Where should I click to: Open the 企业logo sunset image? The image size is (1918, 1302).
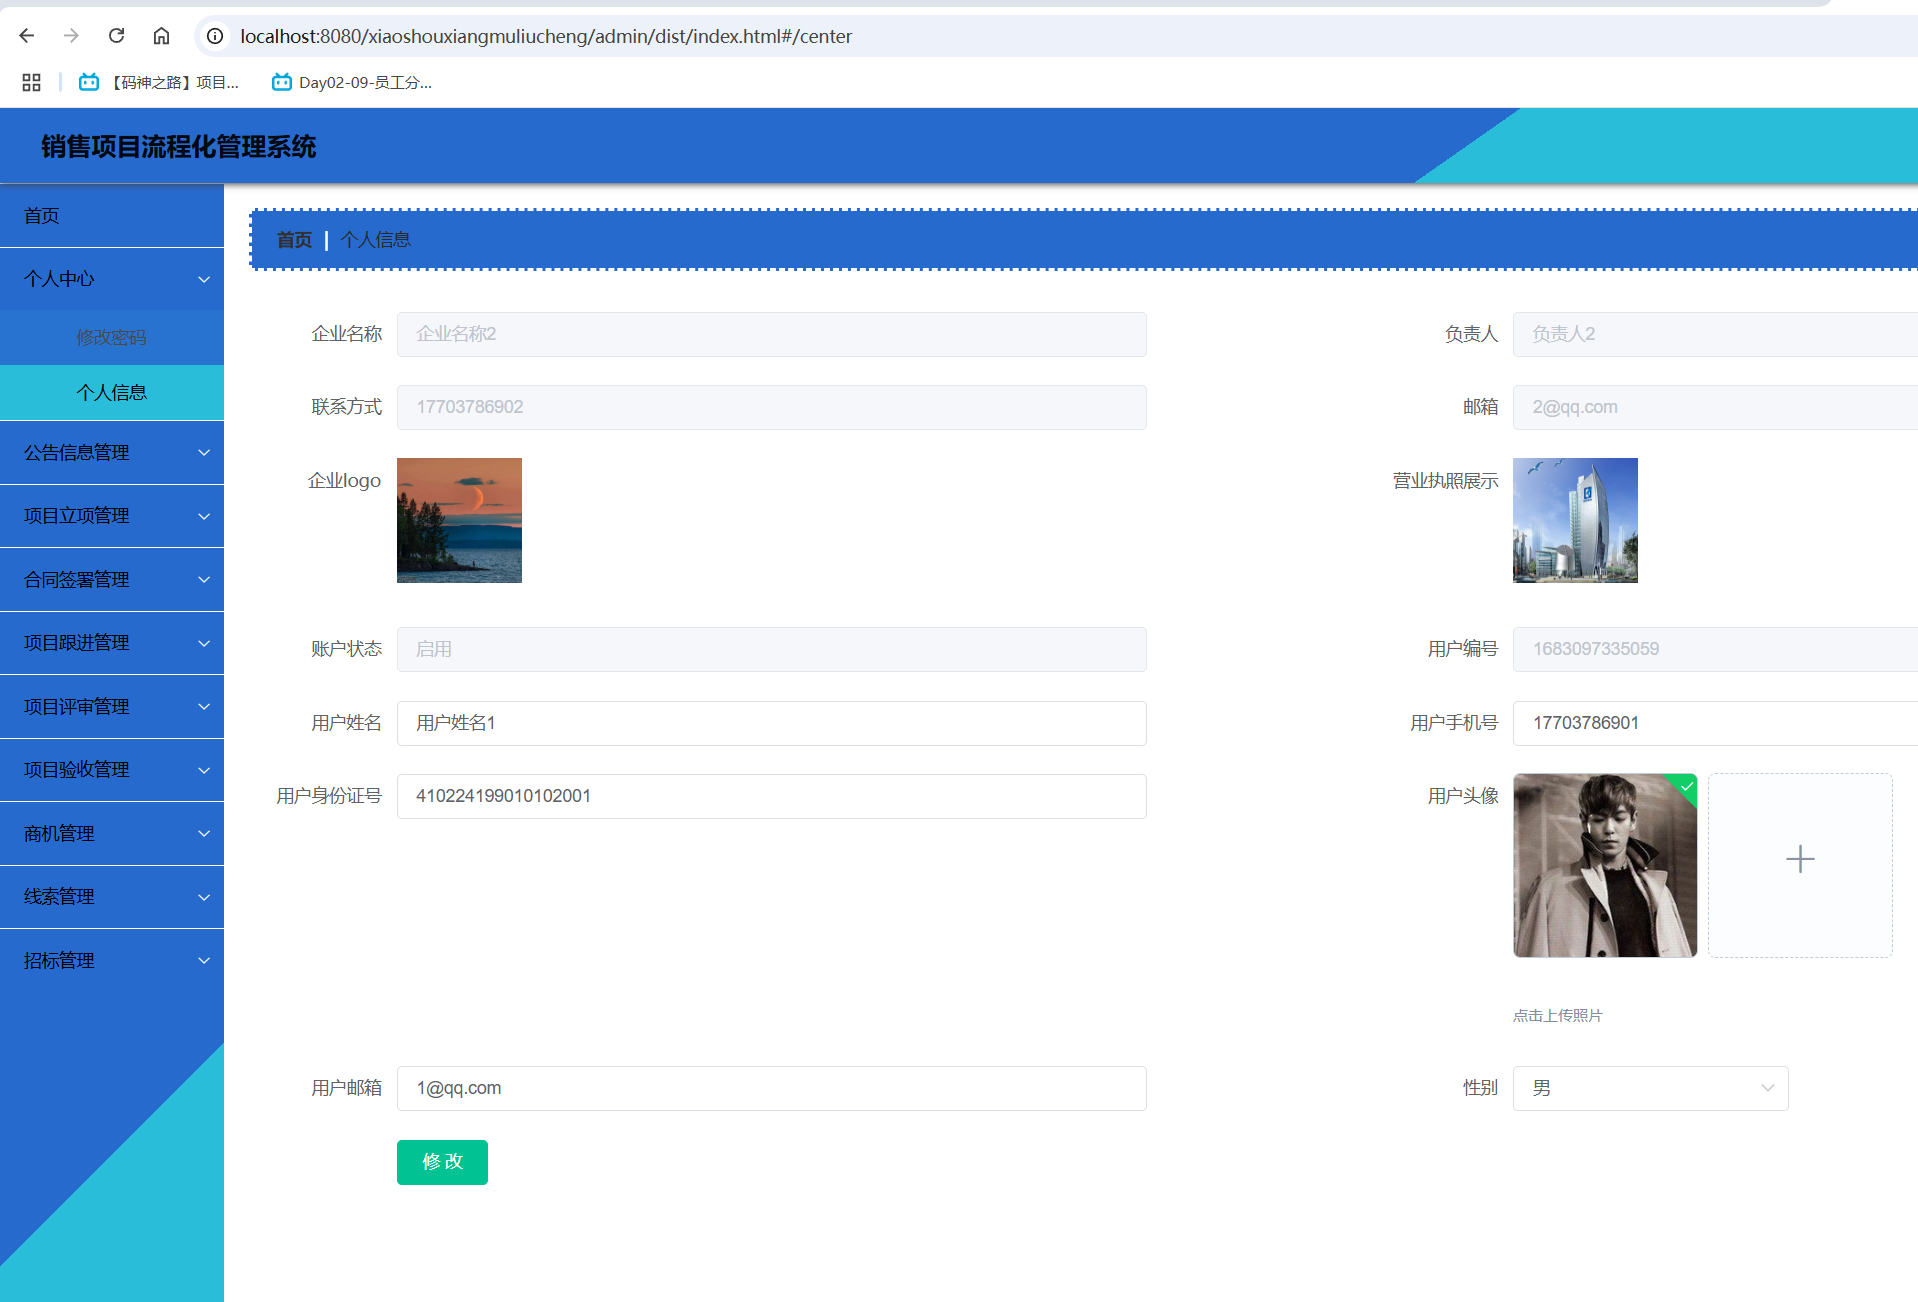coord(459,520)
